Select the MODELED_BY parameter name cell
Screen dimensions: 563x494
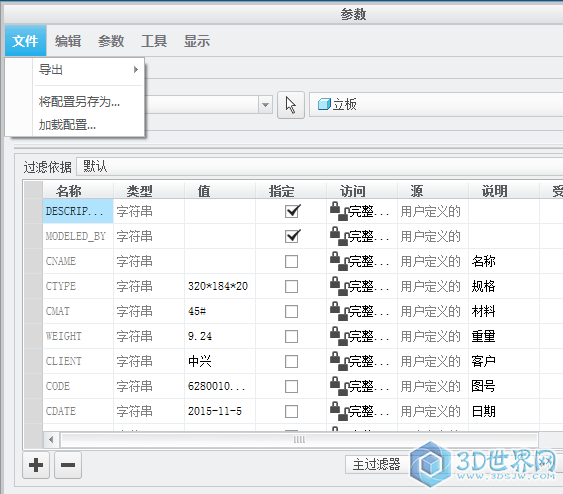78,236
